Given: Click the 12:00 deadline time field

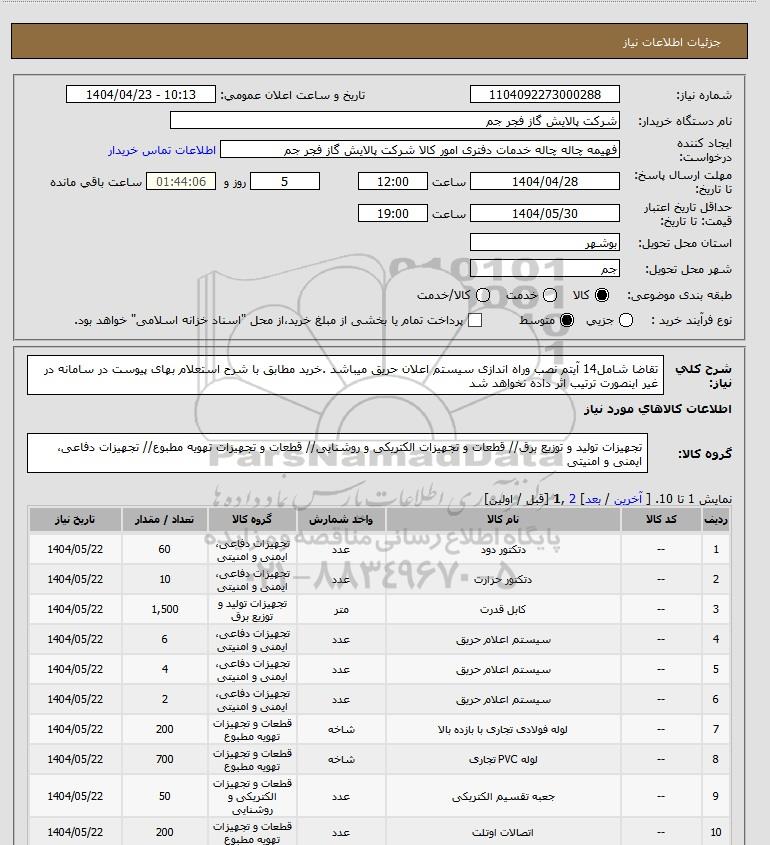Looking at the screenshot, I should [393, 182].
